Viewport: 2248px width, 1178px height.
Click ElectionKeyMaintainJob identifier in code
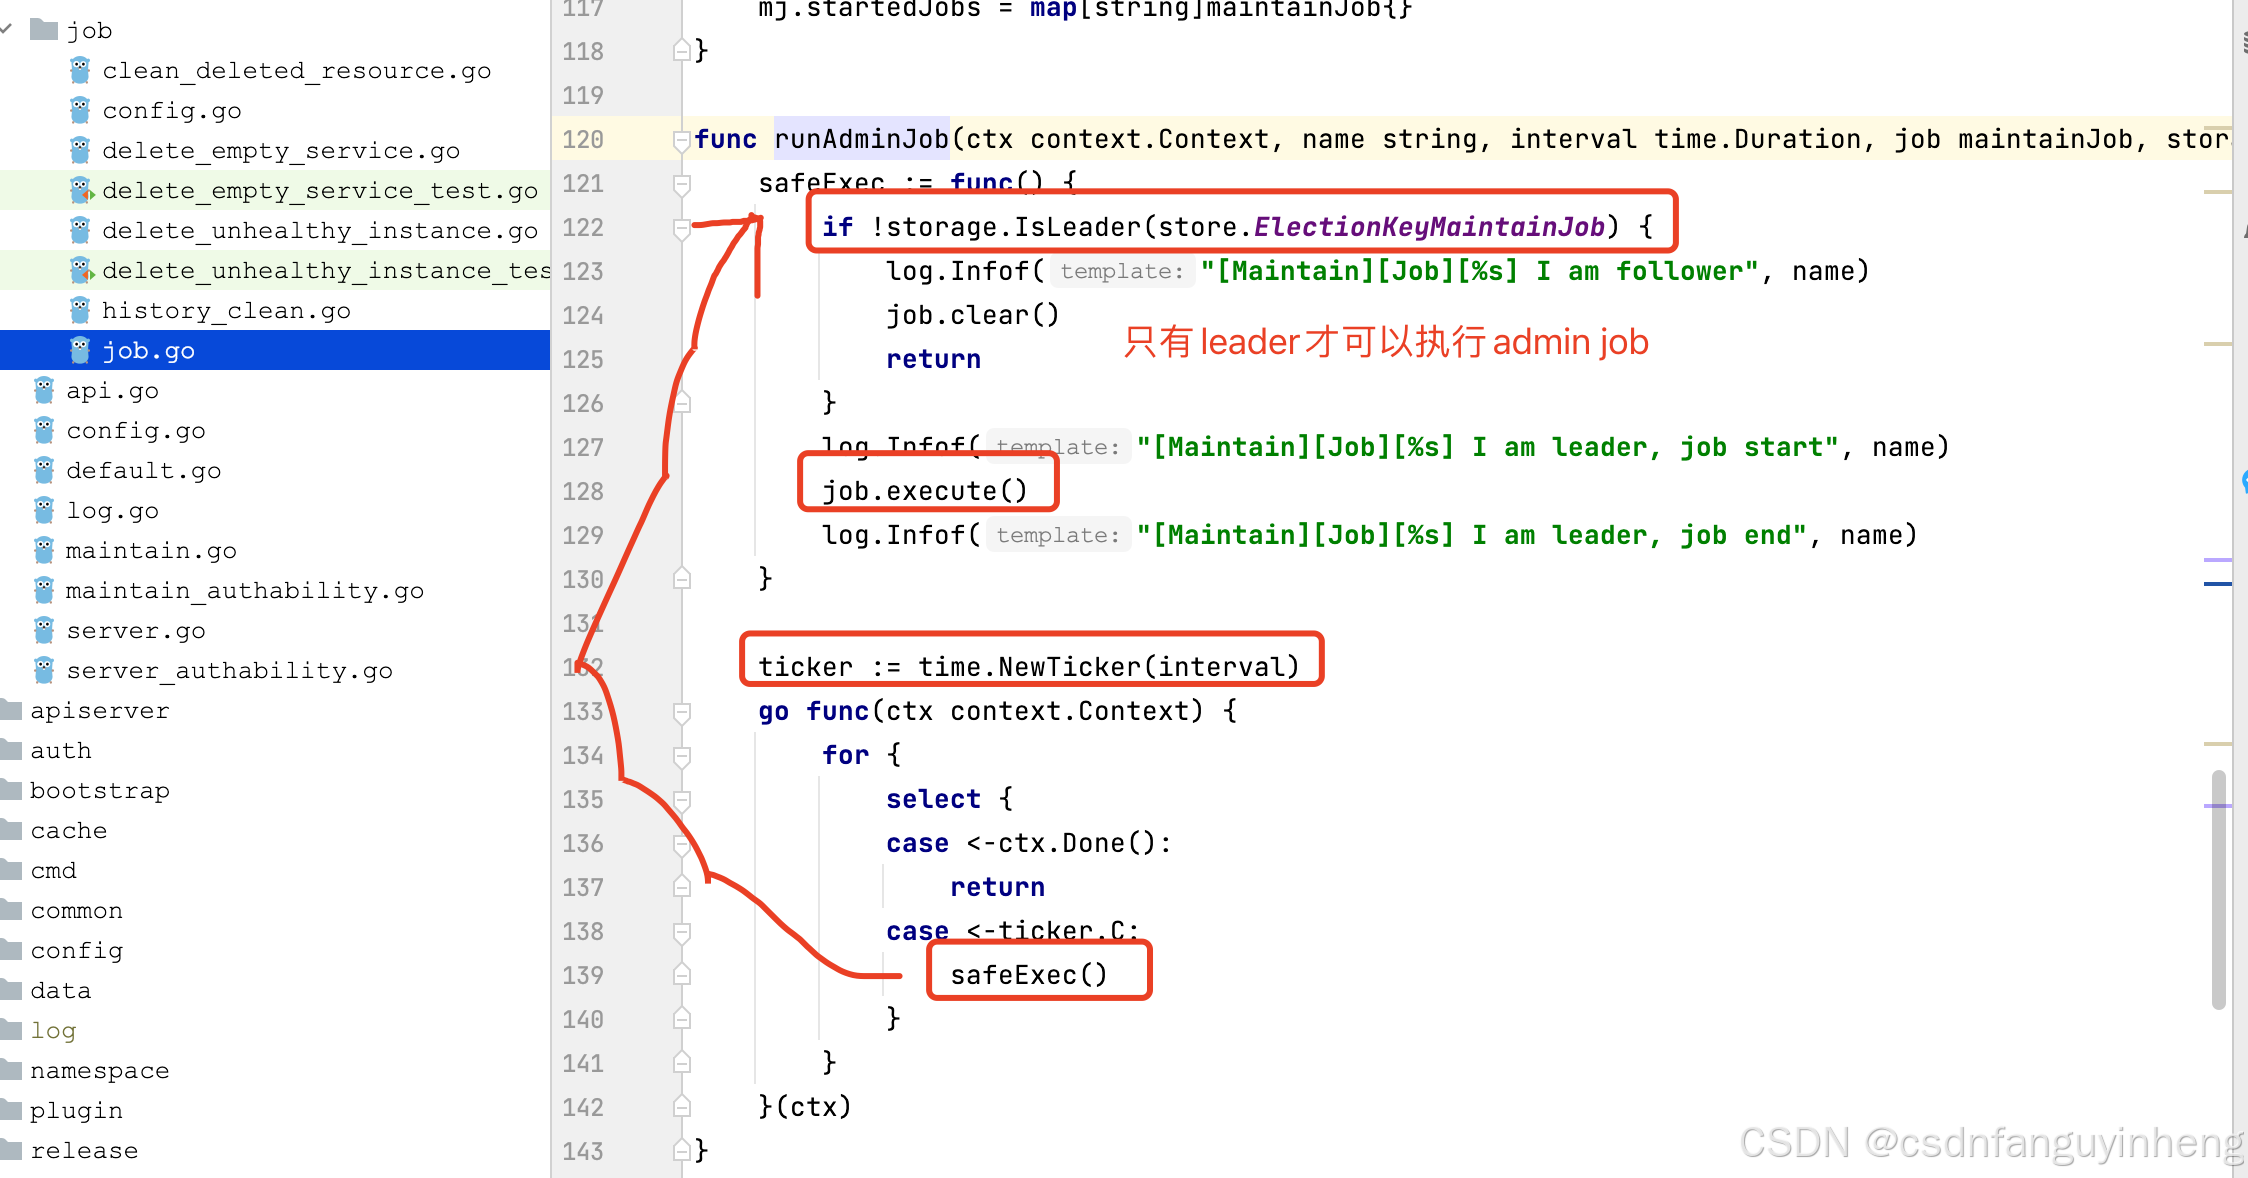click(1428, 227)
